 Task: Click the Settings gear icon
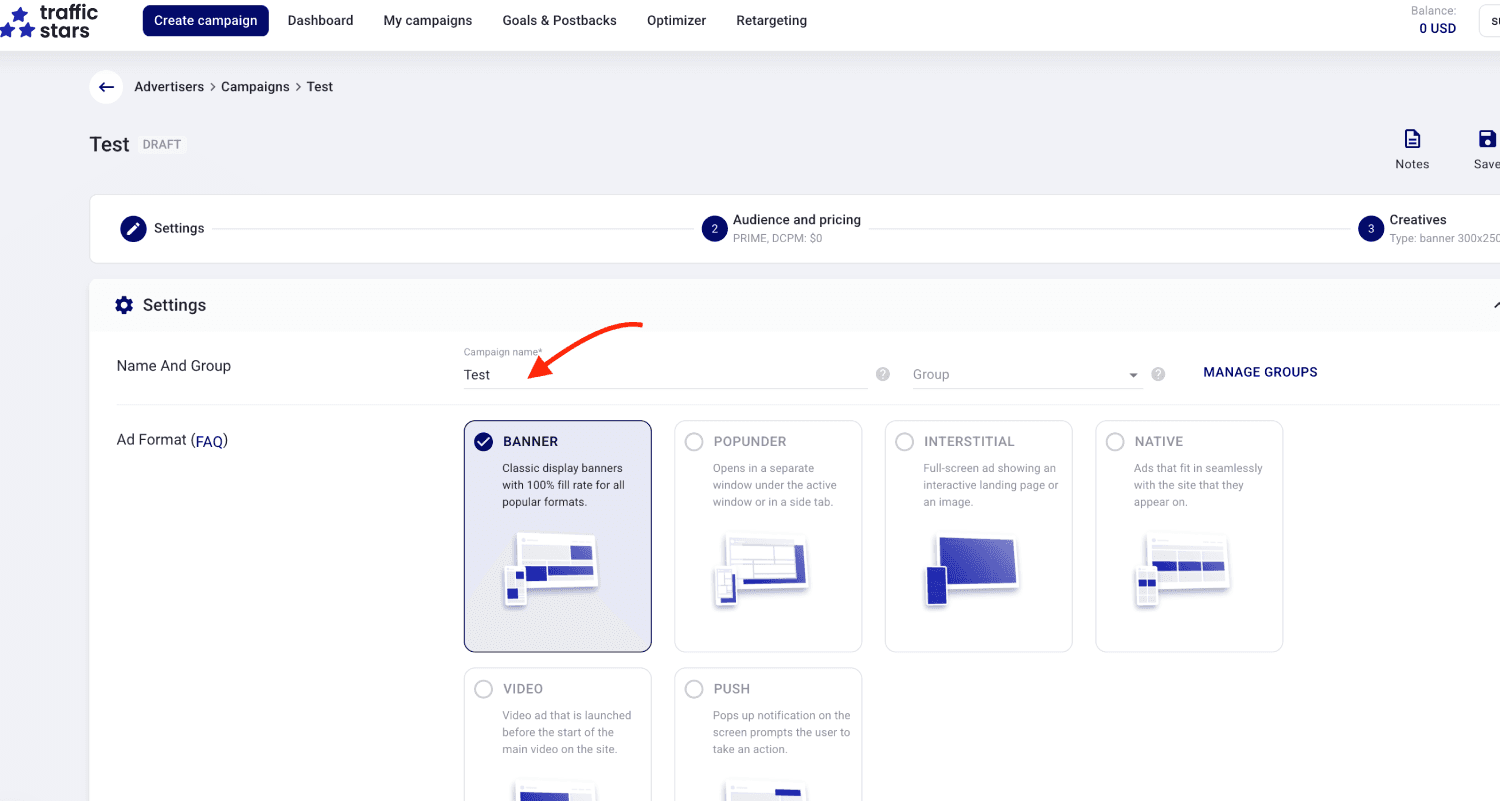click(x=124, y=305)
